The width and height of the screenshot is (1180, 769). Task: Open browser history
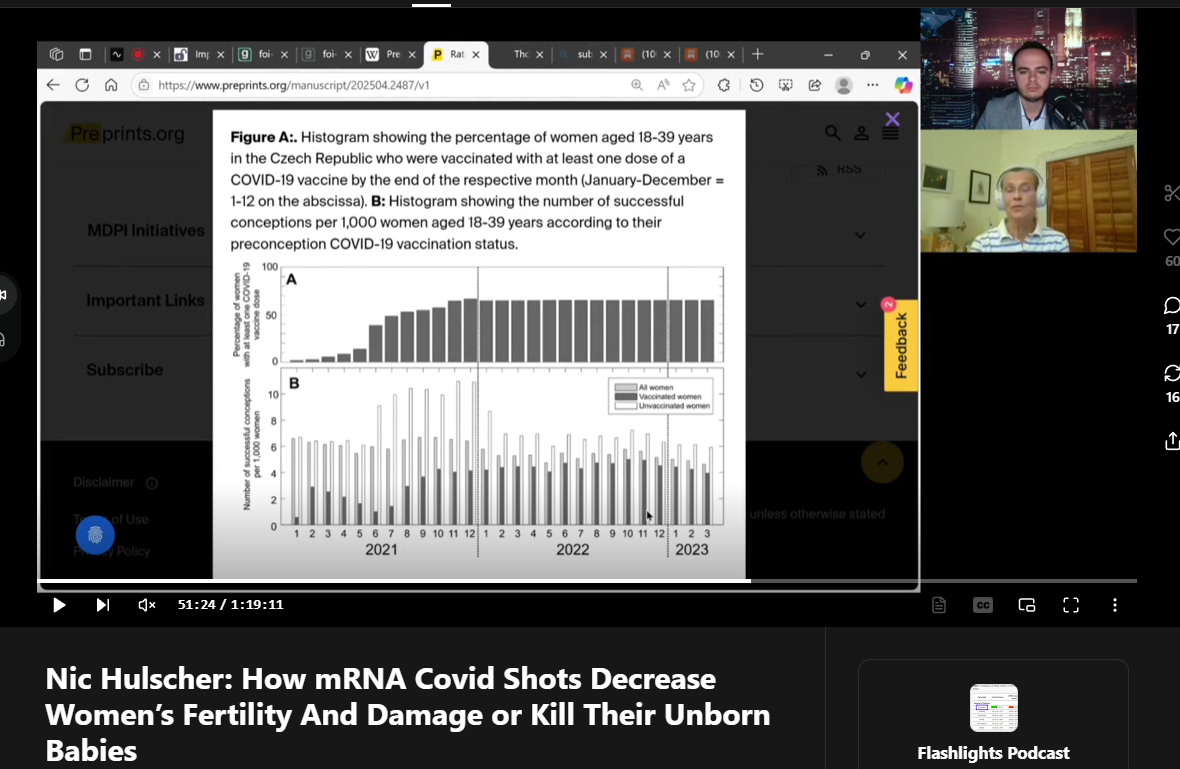coord(756,85)
